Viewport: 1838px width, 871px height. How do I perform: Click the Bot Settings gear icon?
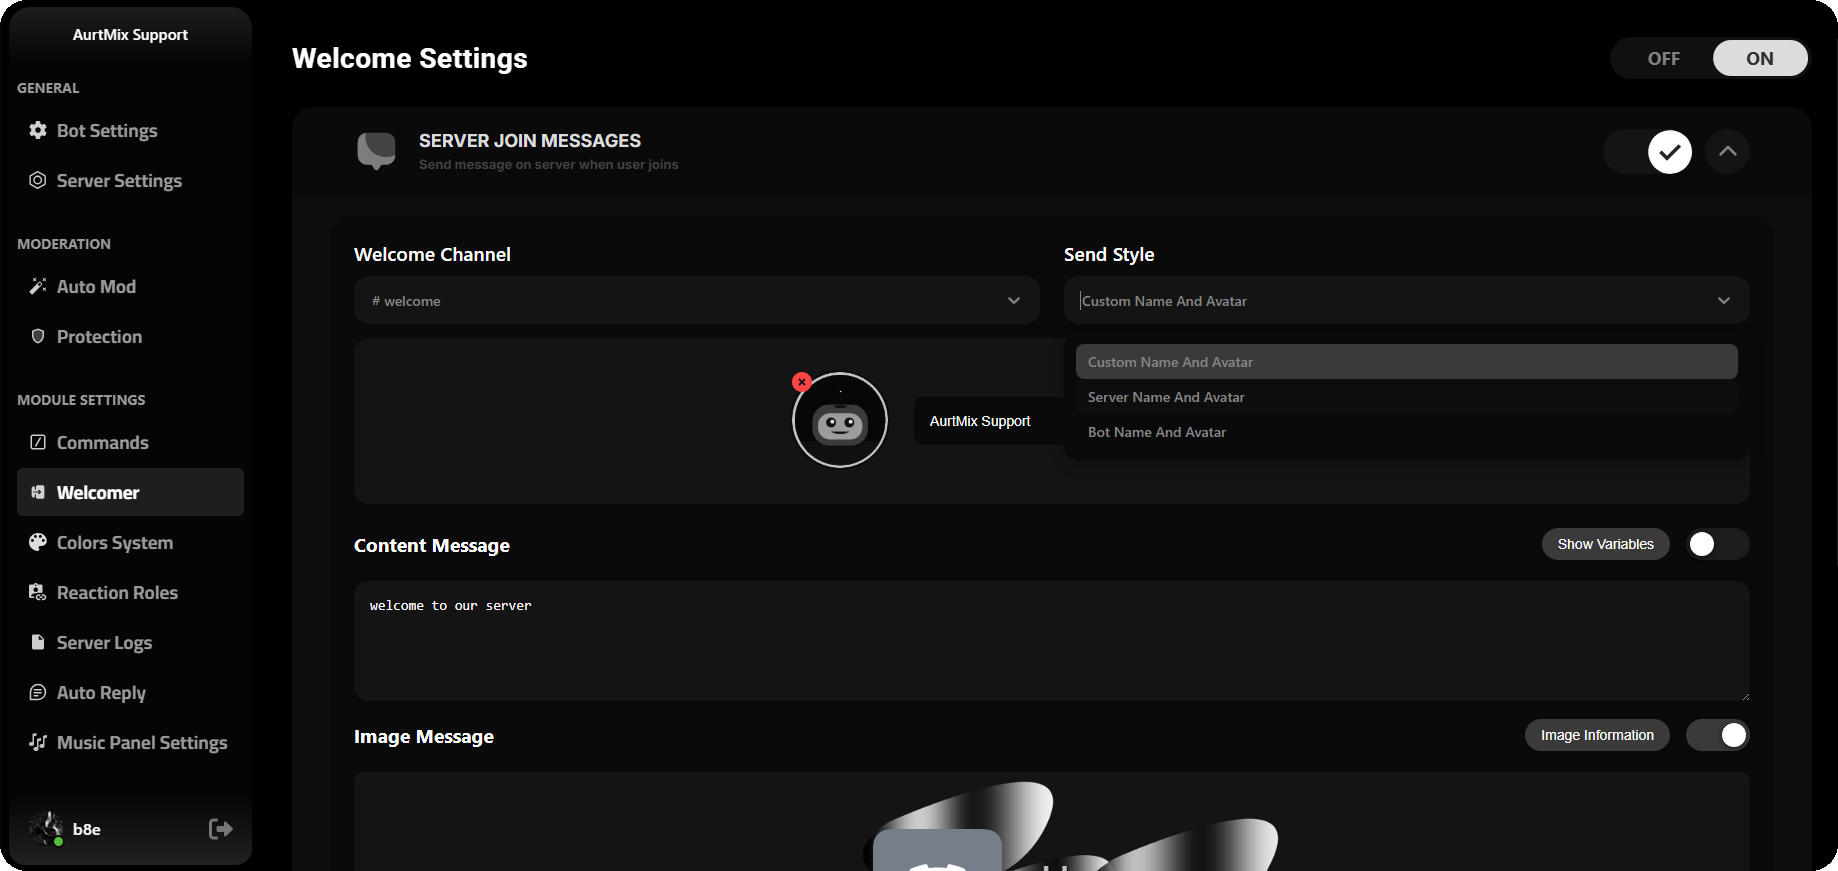pyautogui.click(x=38, y=130)
